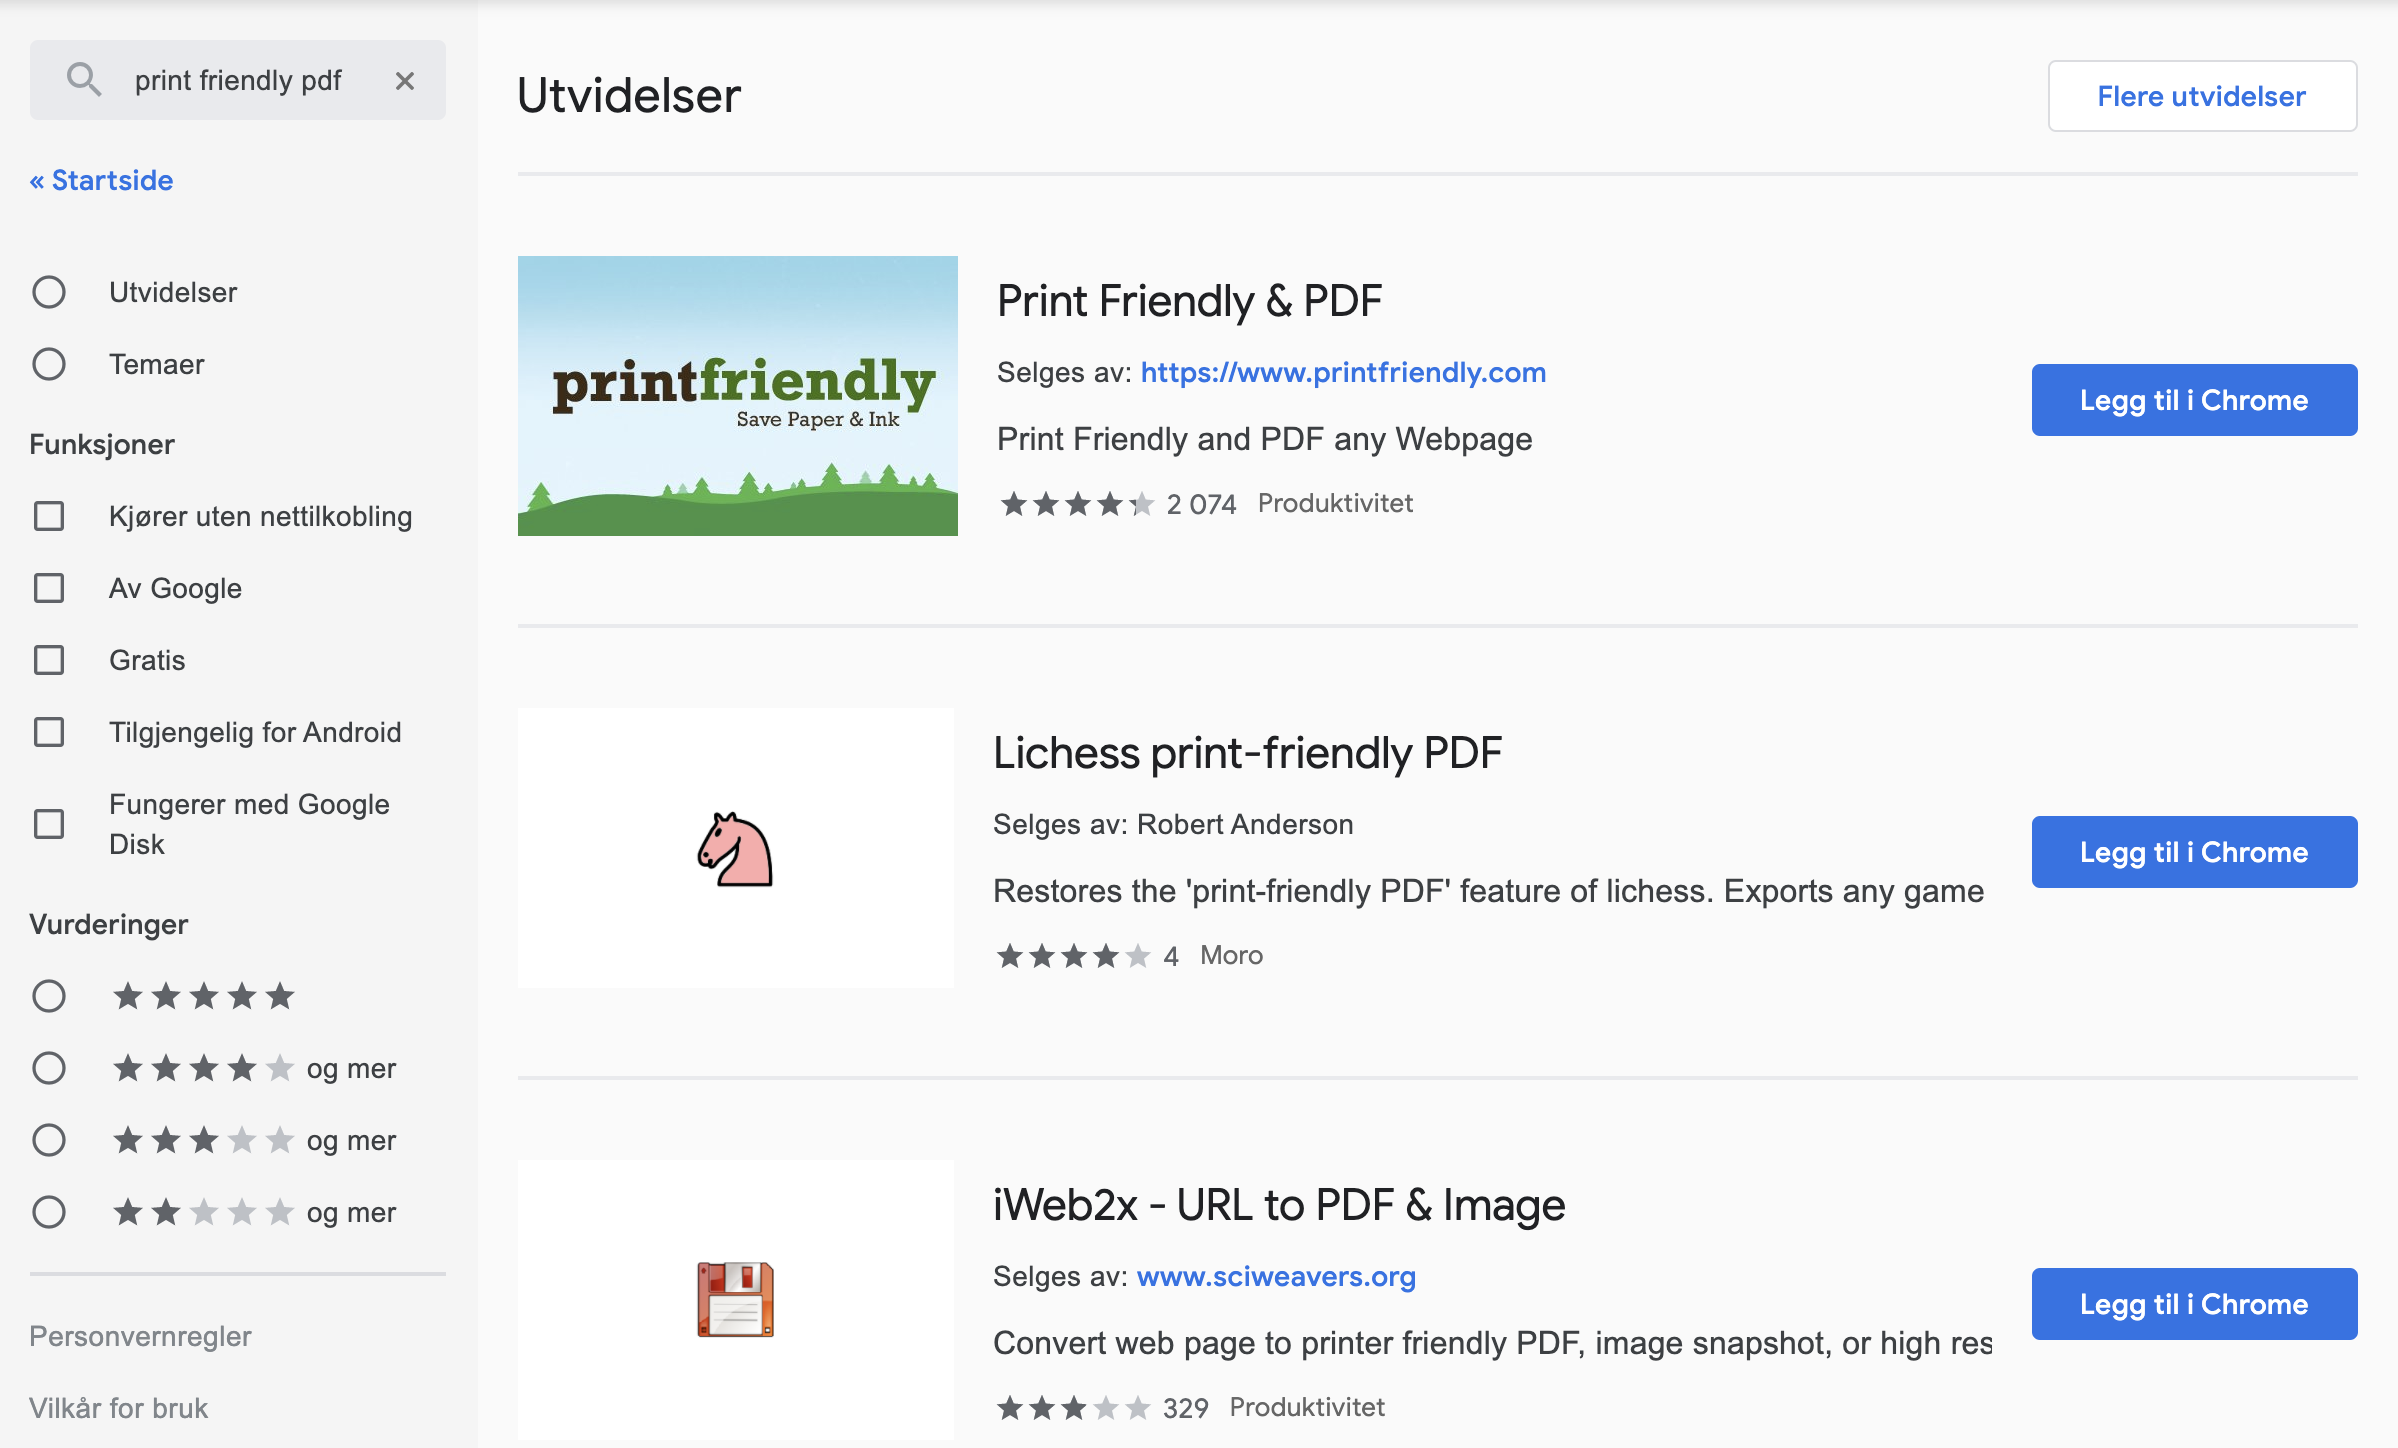This screenshot has width=2398, height=1448.
Task: Check the Fungerer med Google Disk filter
Action: [48, 824]
